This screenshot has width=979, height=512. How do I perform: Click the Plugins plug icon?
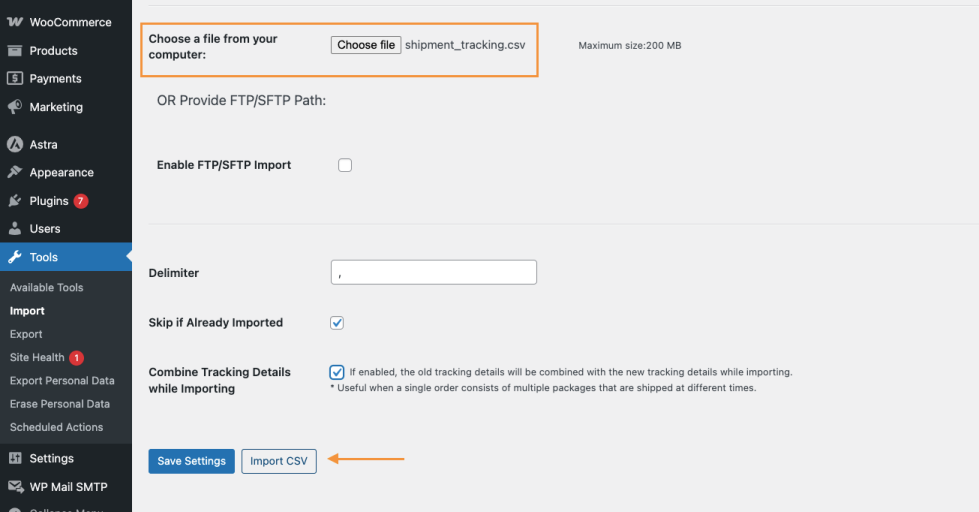pyautogui.click(x=15, y=201)
